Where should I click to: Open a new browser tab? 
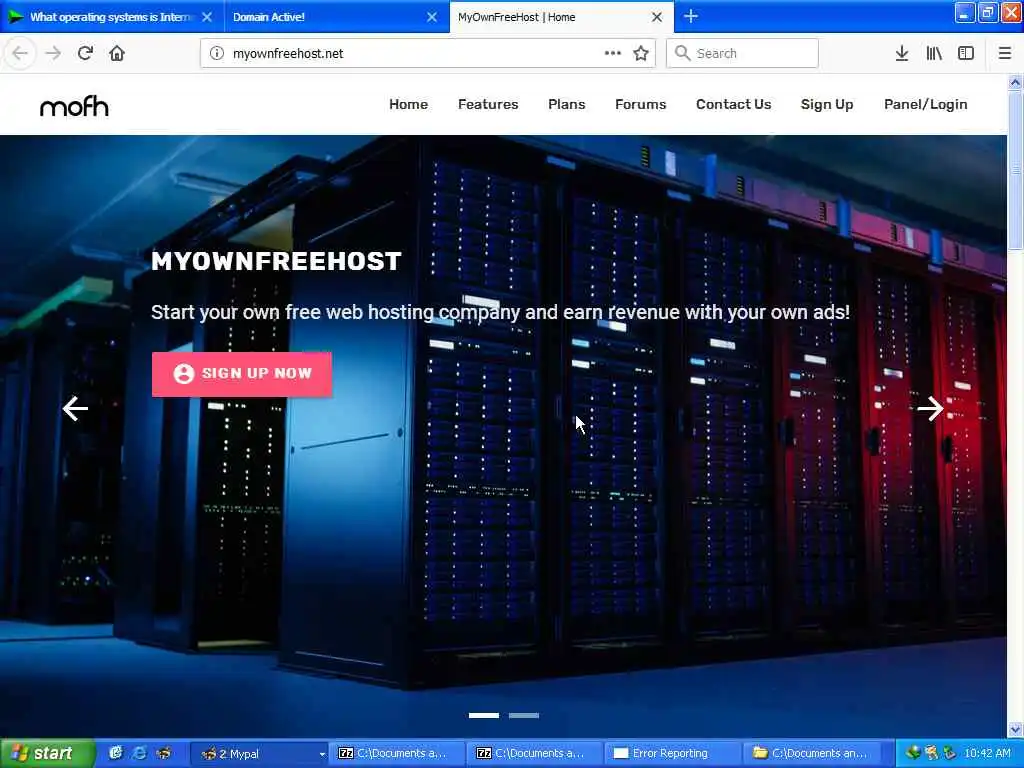(691, 16)
